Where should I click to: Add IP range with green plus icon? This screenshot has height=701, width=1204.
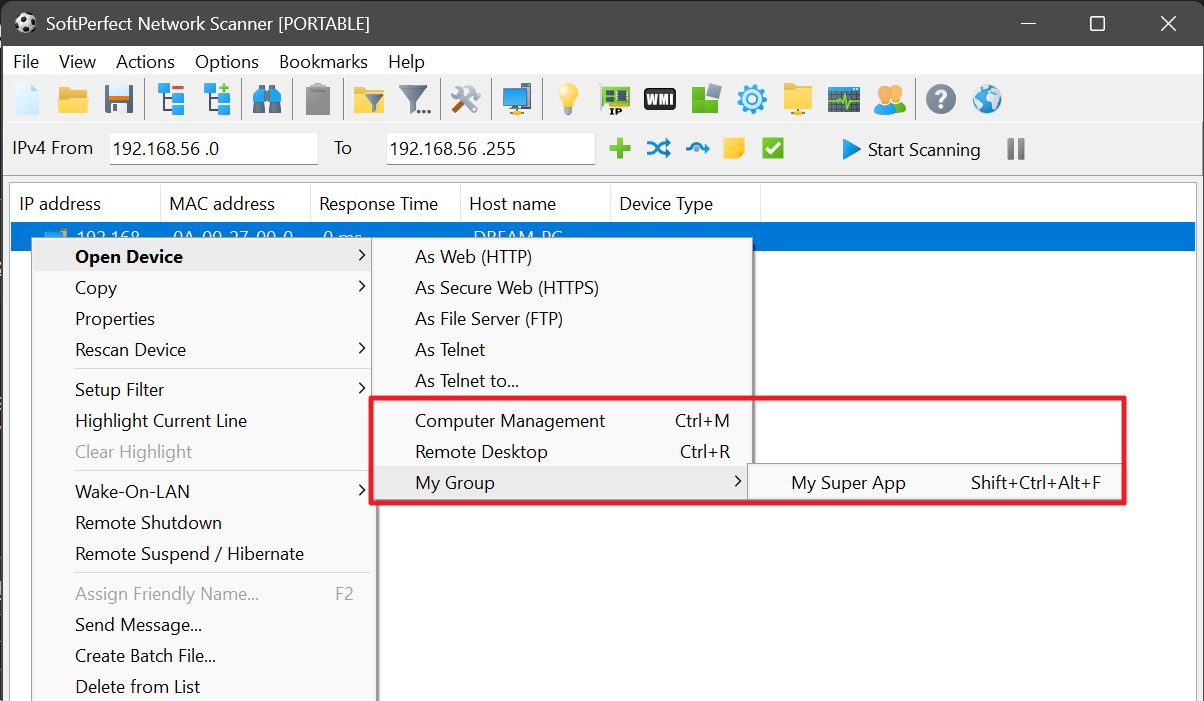(620, 149)
